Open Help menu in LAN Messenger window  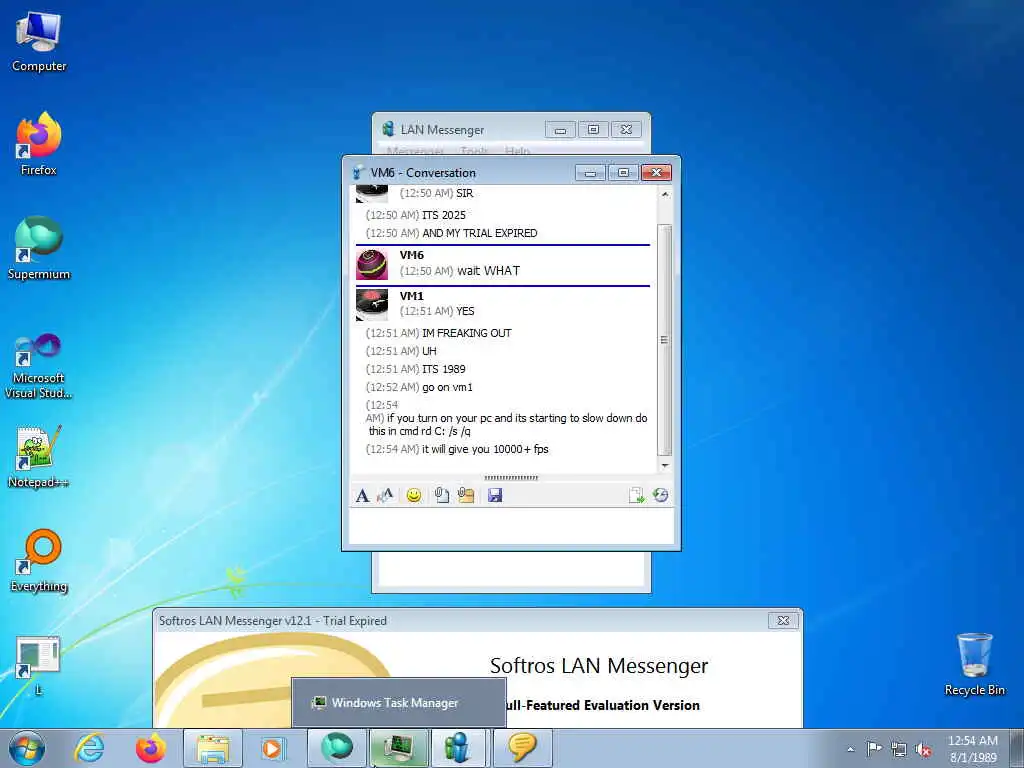click(x=517, y=151)
